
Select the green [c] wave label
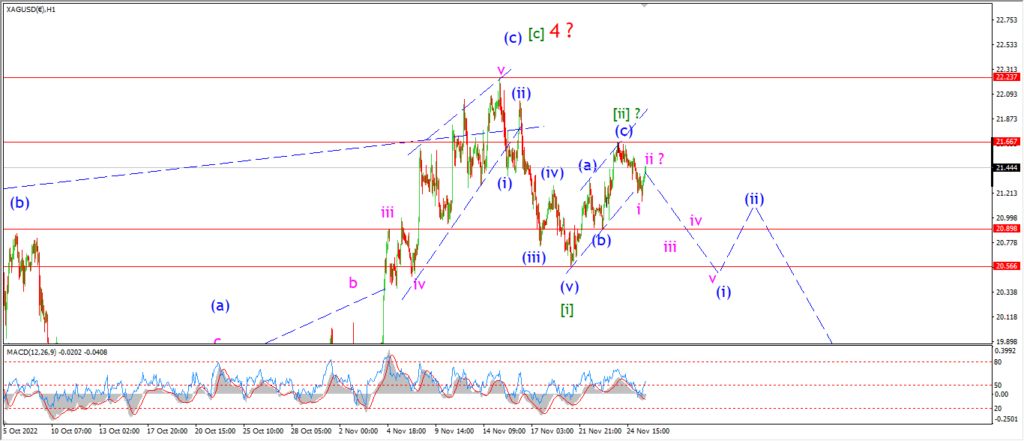pyautogui.click(x=536, y=35)
